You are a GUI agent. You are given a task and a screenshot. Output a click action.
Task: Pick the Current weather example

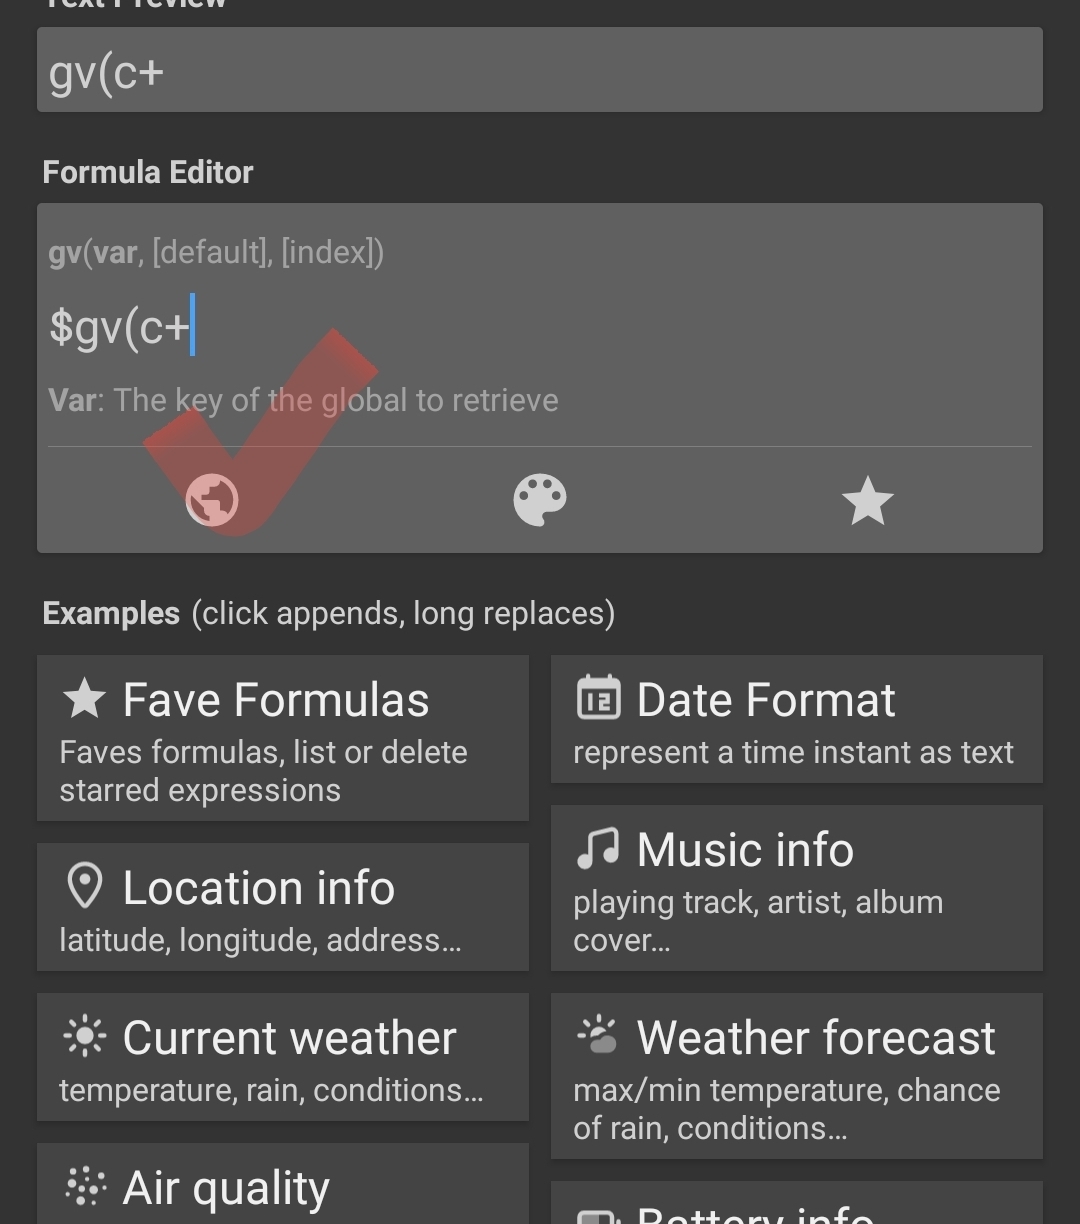pyautogui.click(x=283, y=1057)
